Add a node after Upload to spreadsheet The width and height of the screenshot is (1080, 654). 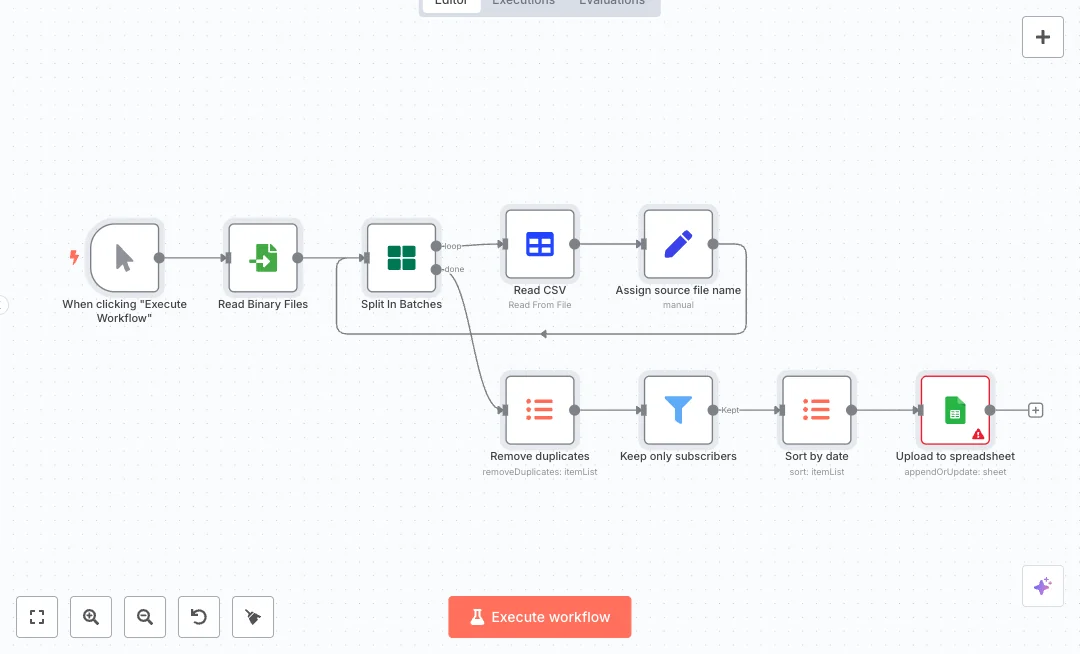click(1036, 410)
